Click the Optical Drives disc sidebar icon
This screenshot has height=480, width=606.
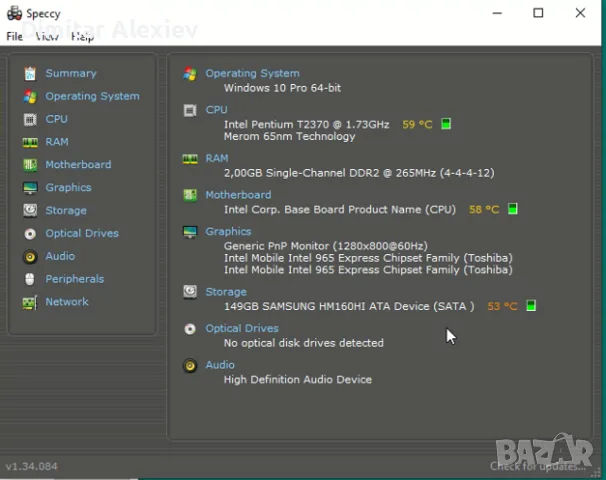30,233
